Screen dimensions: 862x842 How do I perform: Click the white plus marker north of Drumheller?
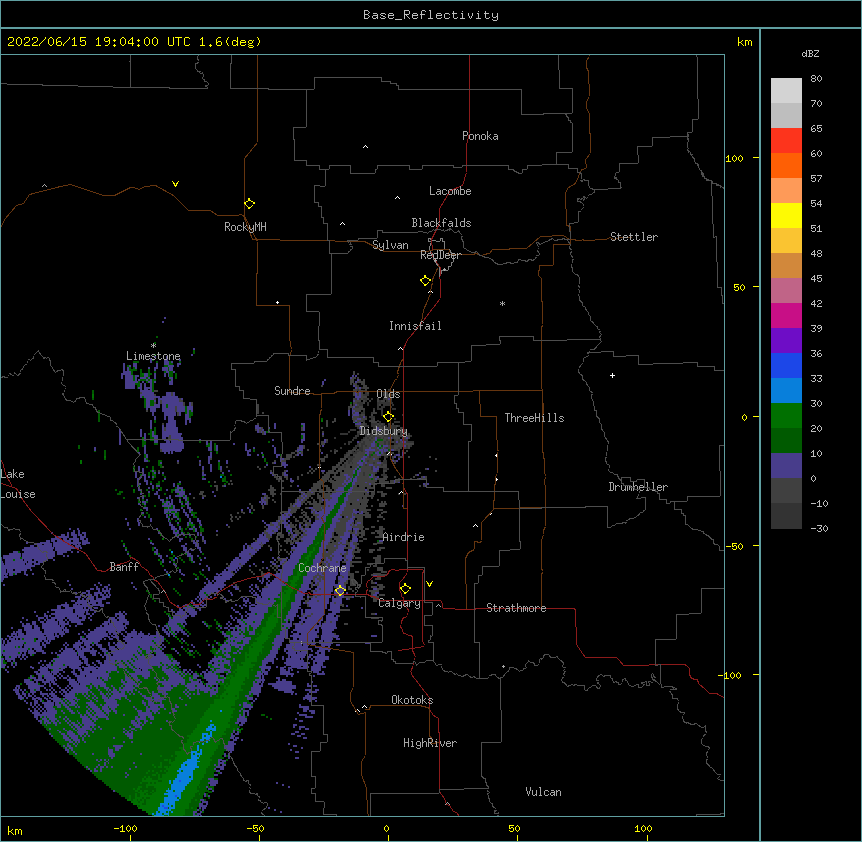pyautogui.click(x=612, y=375)
